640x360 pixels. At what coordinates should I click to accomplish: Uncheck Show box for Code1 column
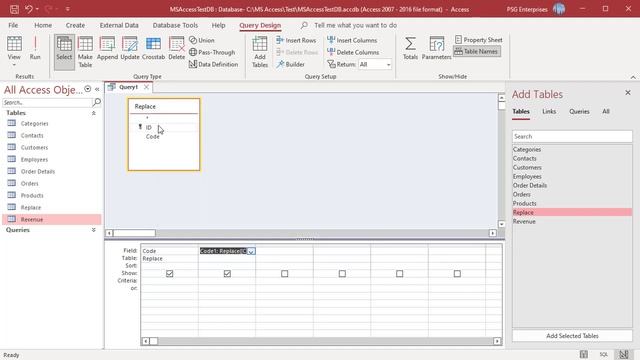pyautogui.click(x=227, y=273)
